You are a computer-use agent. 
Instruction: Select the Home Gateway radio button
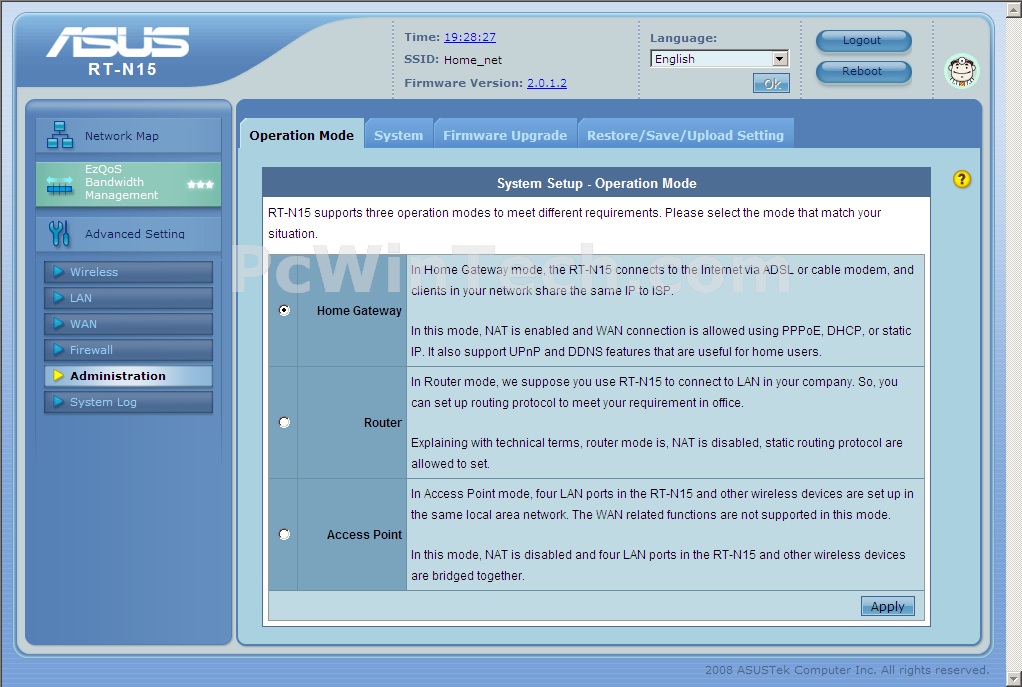coord(284,310)
